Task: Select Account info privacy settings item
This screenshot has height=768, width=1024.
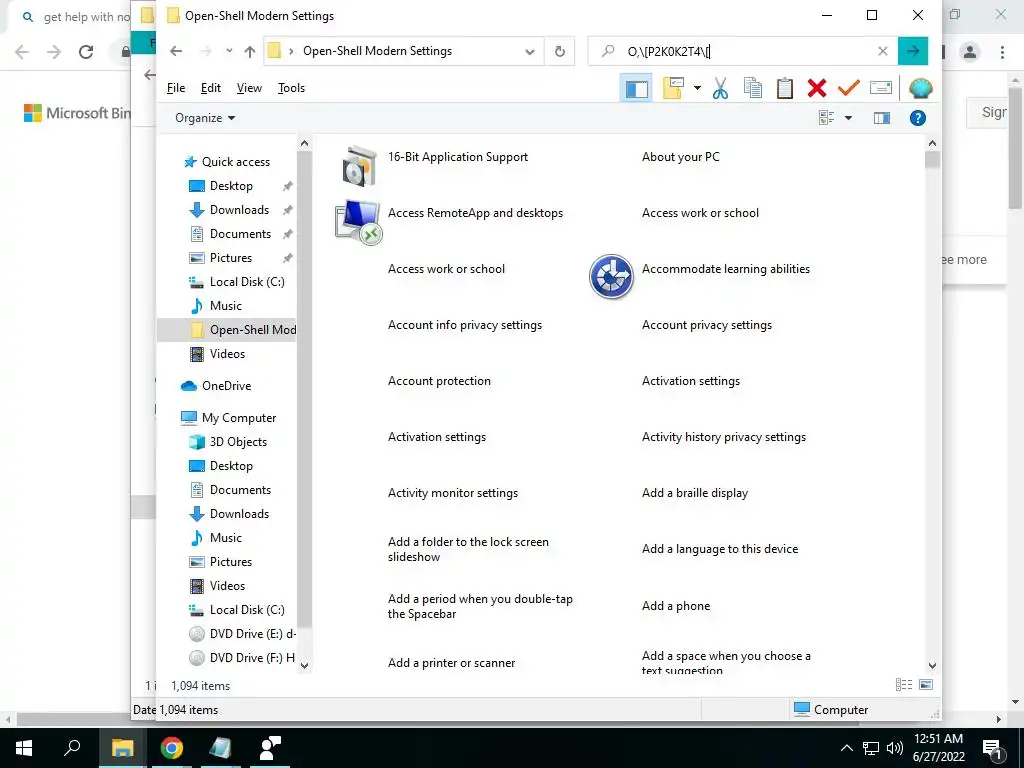Action: coord(464,325)
